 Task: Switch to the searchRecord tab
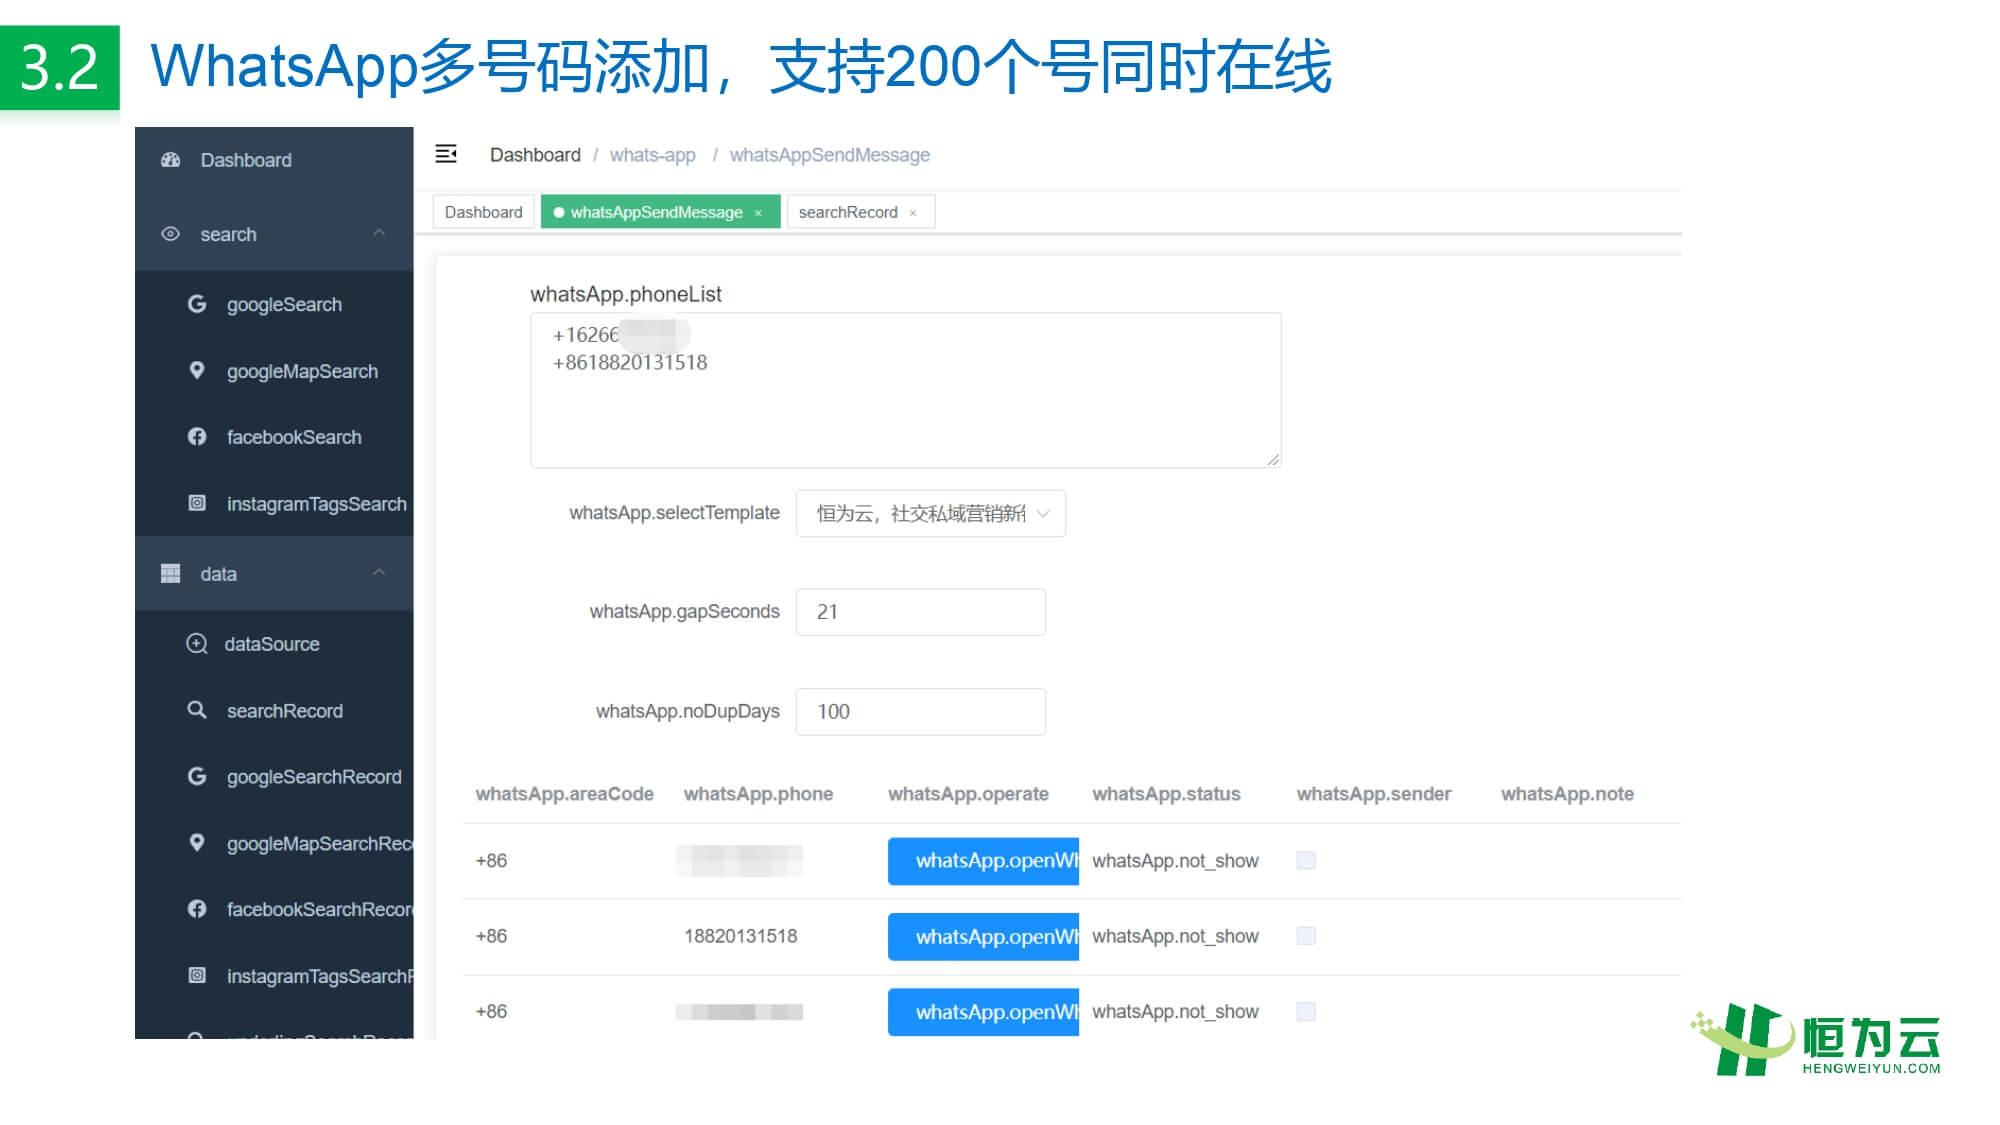(860, 212)
